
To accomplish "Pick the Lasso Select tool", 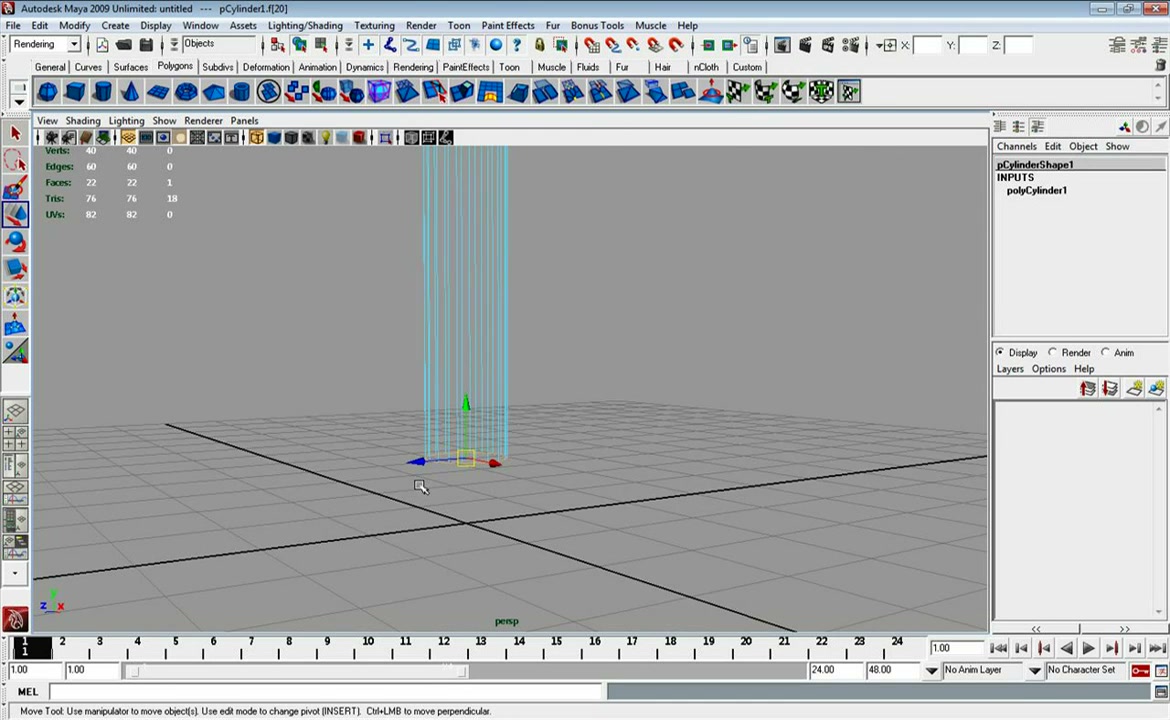I will (16, 160).
